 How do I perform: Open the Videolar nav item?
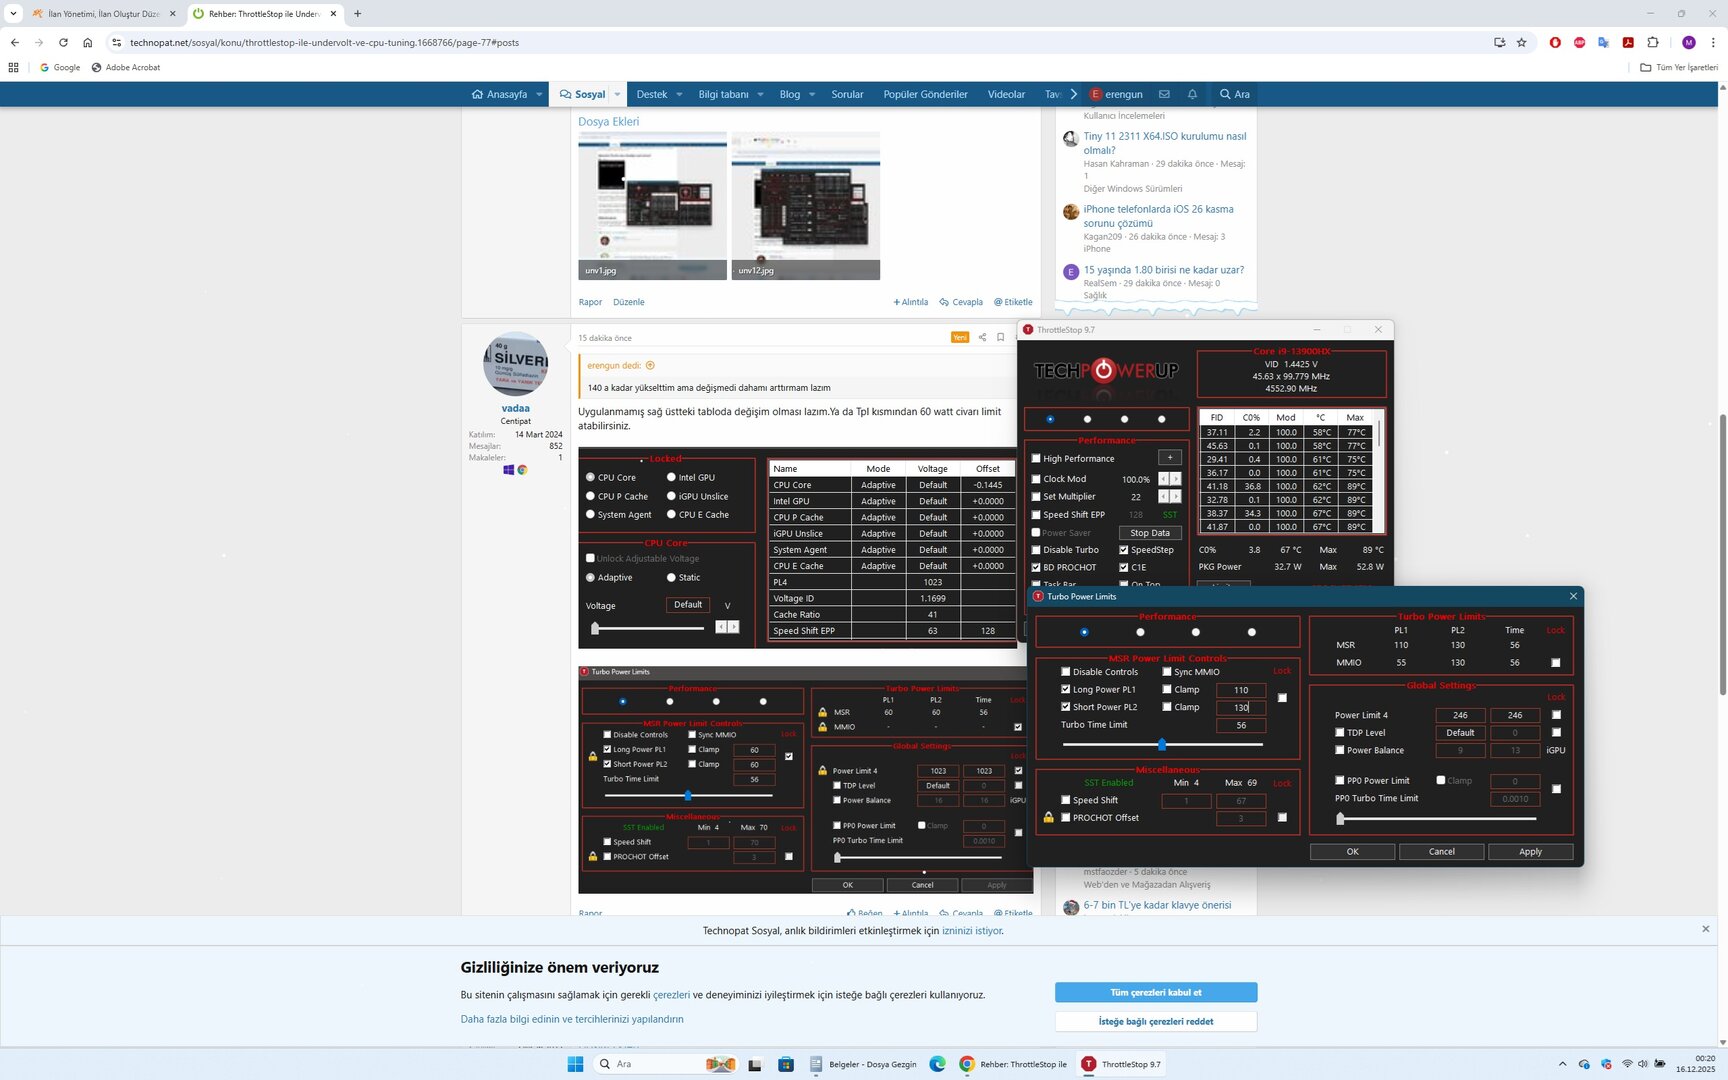pos(1006,94)
